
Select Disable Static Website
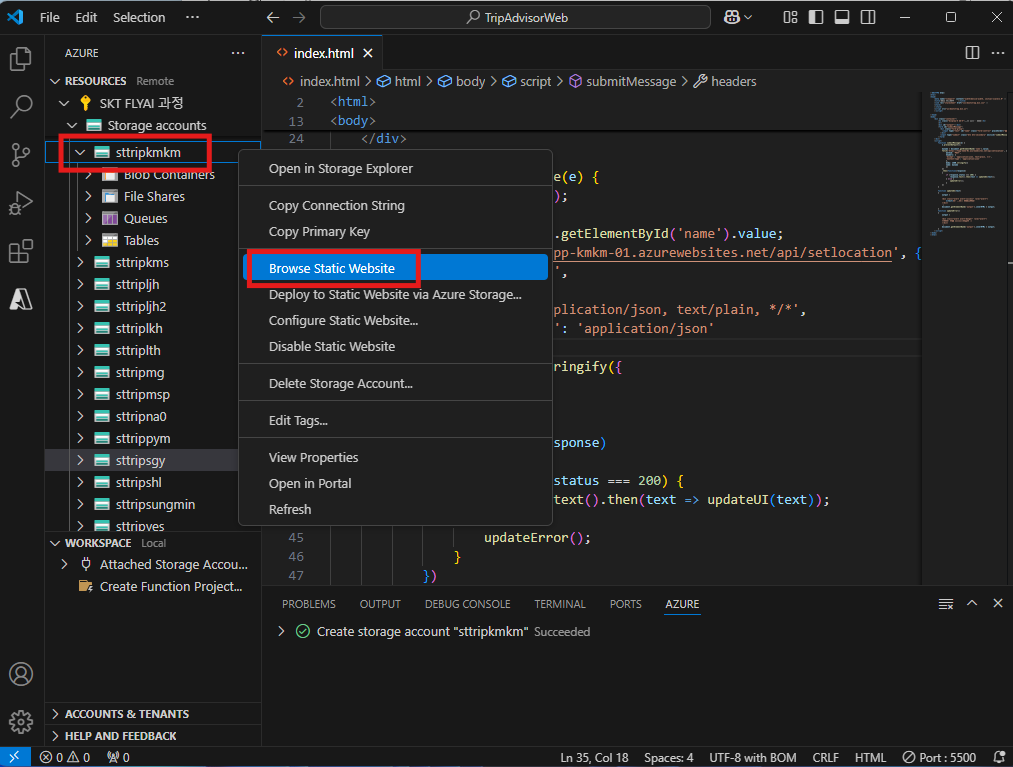coord(395,346)
